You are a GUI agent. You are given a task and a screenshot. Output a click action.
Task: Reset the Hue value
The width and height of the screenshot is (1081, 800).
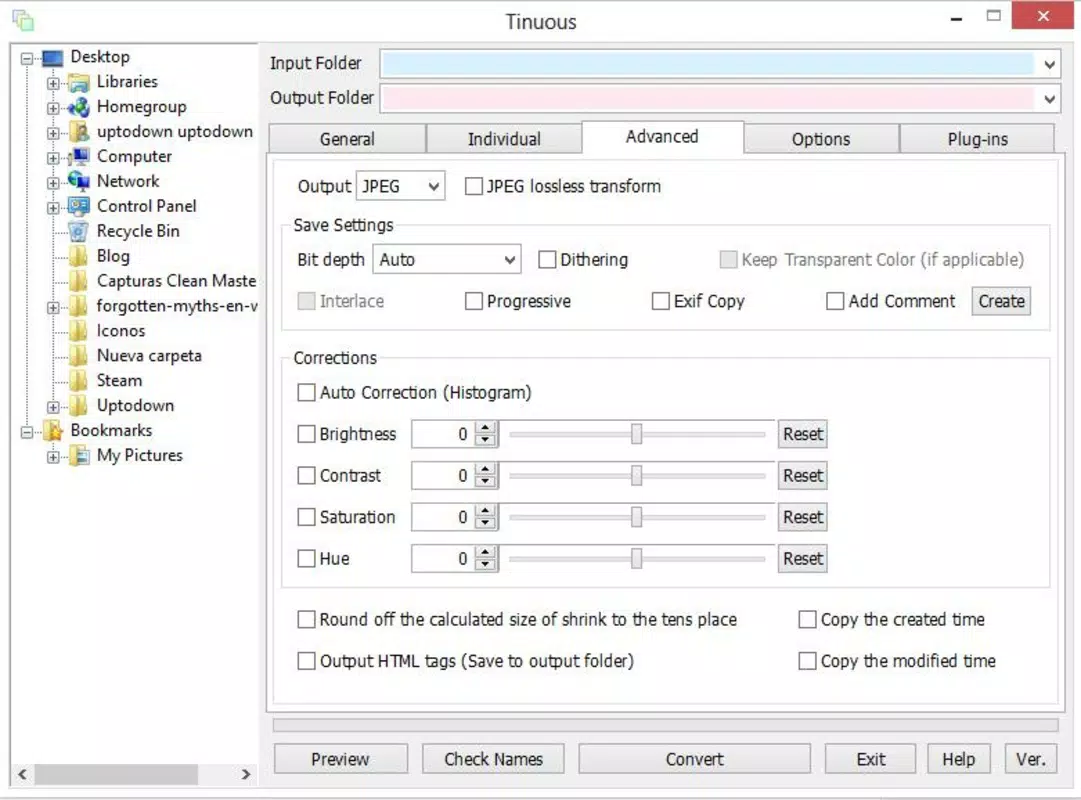pyautogui.click(x=802, y=559)
